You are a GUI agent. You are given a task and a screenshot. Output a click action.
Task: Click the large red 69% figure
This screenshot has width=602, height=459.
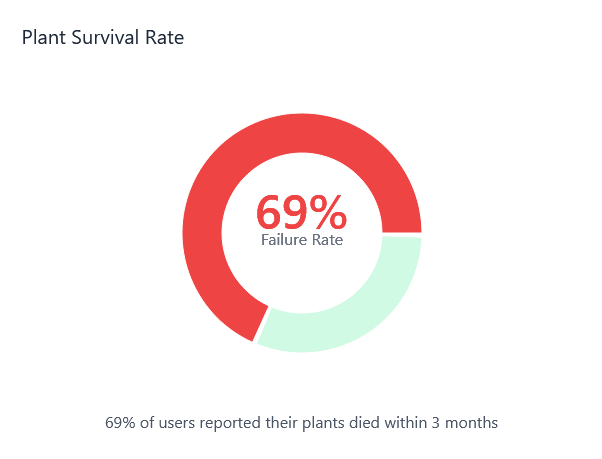tap(301, 212)
